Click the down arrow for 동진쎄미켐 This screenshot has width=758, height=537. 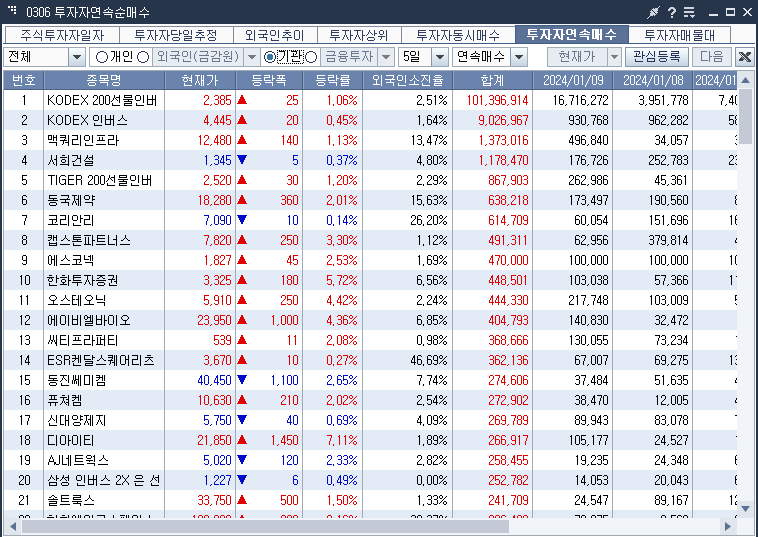point(242,380)
